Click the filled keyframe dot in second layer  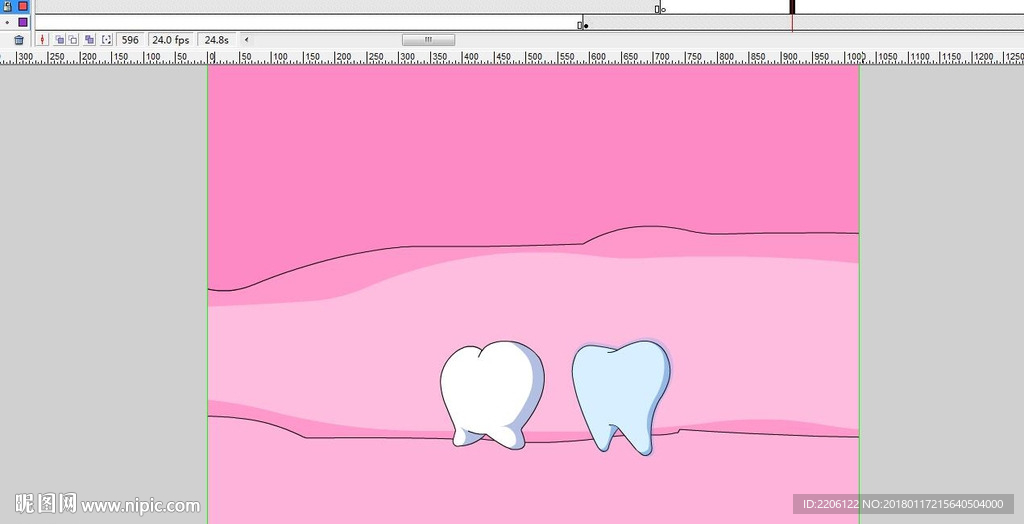pyautogui.click(x=586, y=26)
